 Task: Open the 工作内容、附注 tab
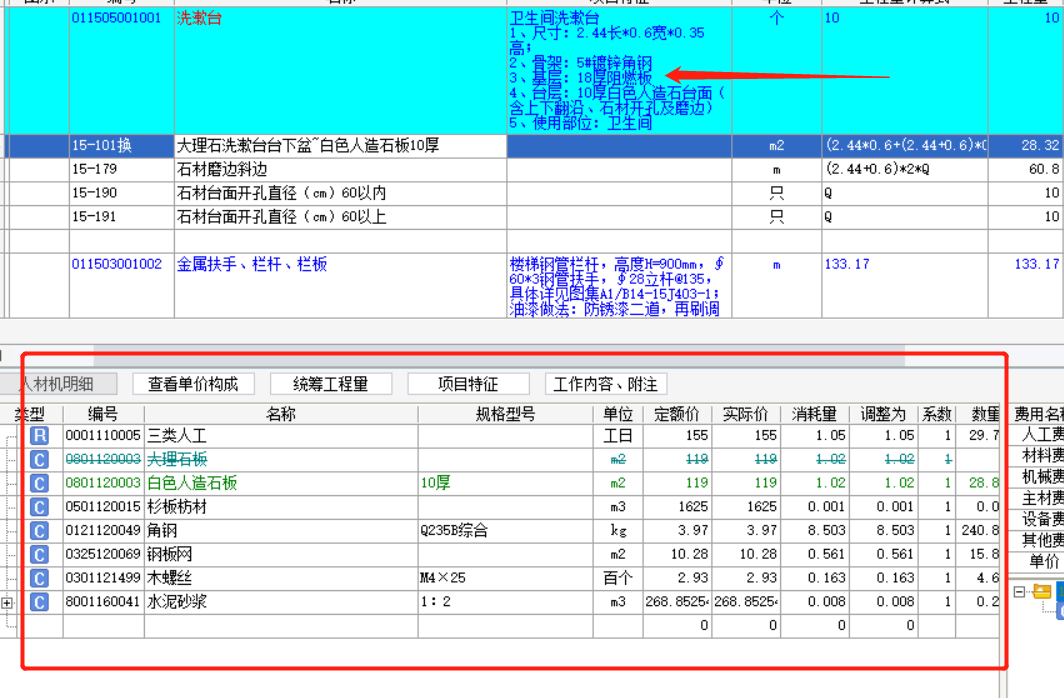click(606, 384)
